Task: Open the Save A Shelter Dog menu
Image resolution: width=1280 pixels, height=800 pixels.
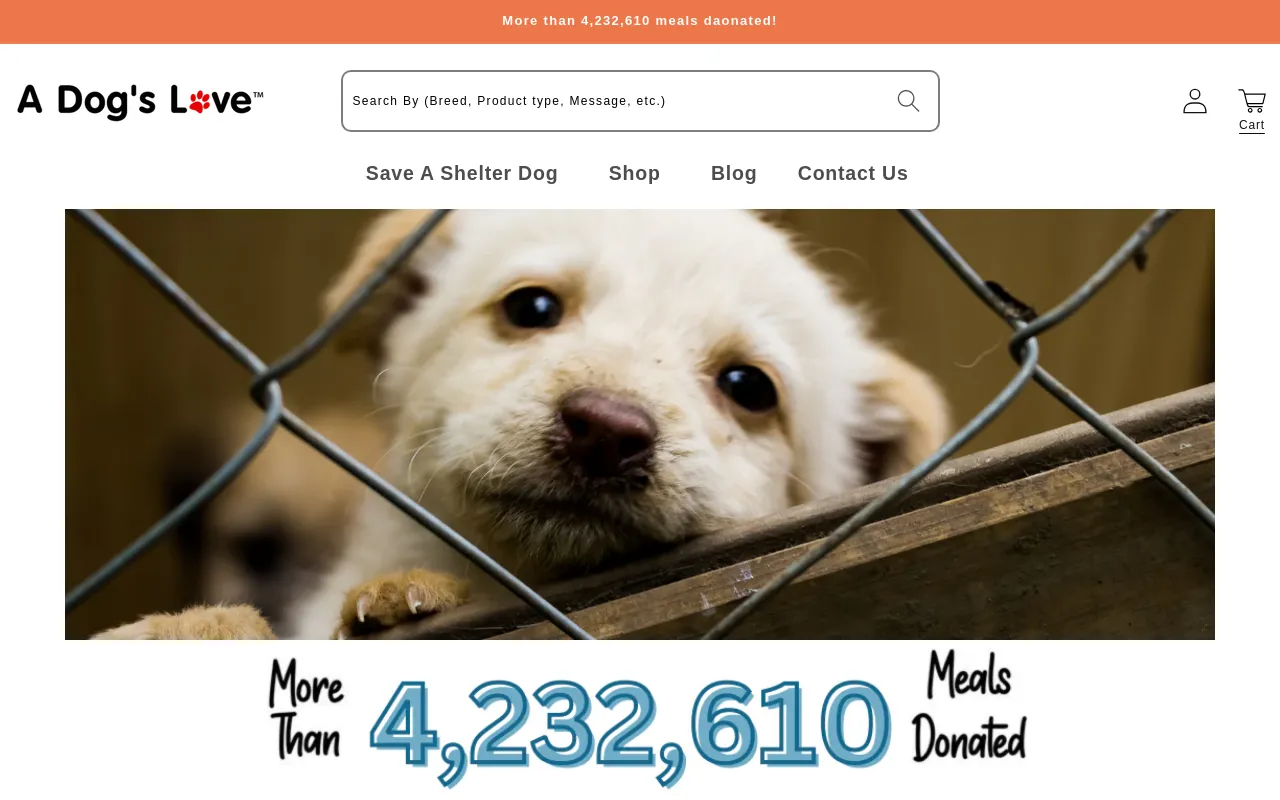Action: [x=462, y=173]
